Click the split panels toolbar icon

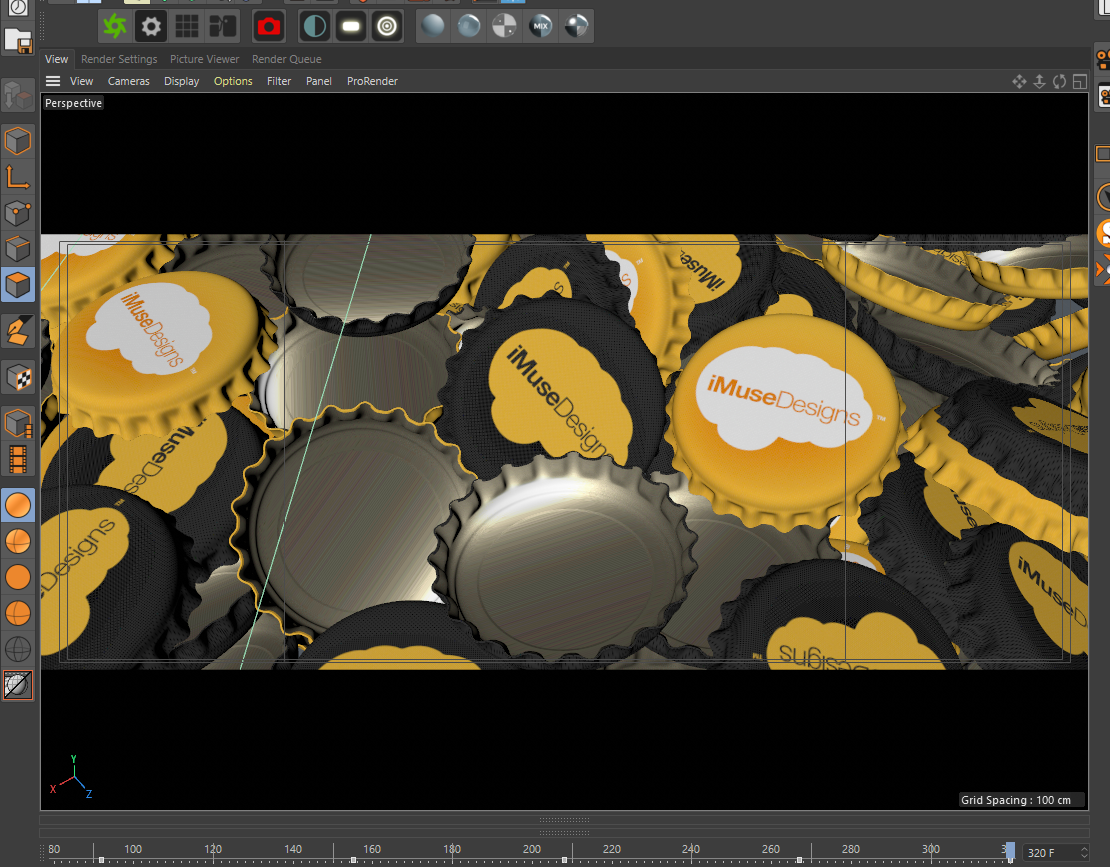[222, 27]
